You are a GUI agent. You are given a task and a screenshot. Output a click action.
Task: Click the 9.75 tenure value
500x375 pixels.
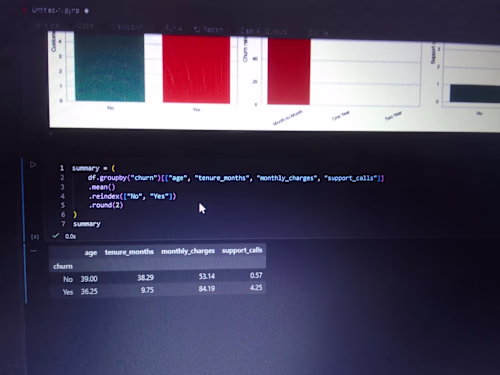pyautogui.click(x=147, y=290)
